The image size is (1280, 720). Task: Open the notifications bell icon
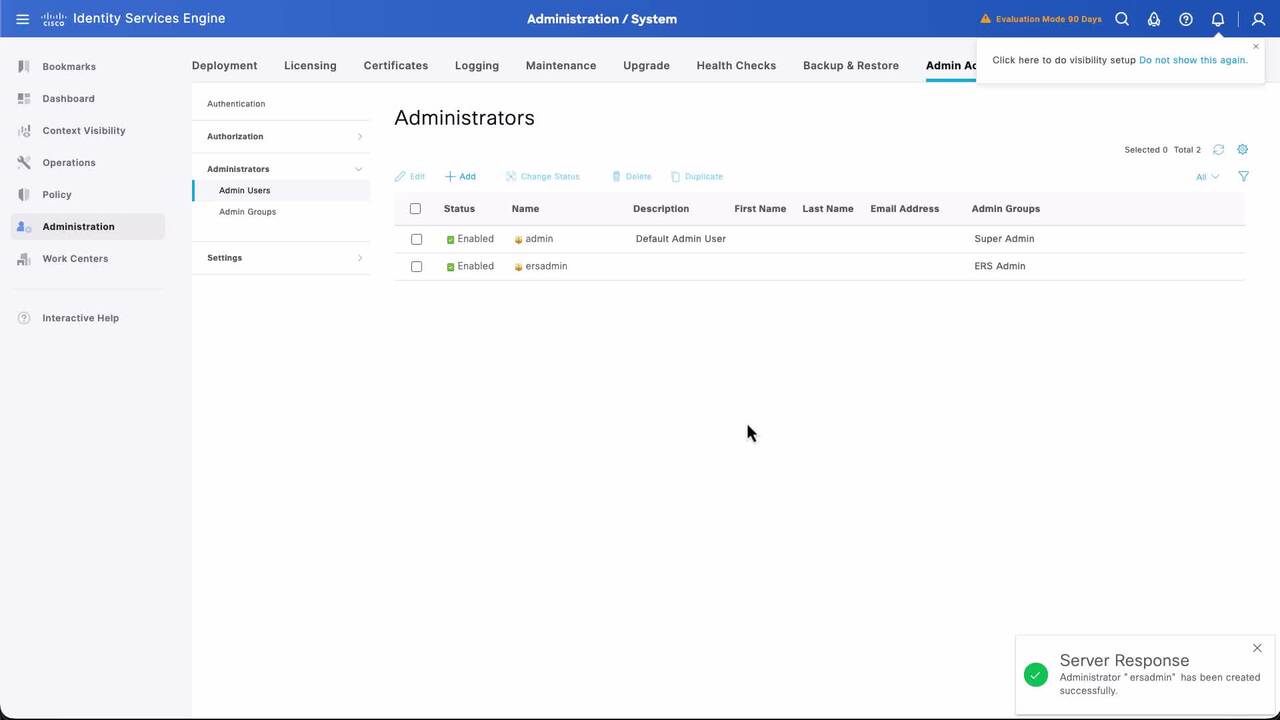(x=1218, y=19)
